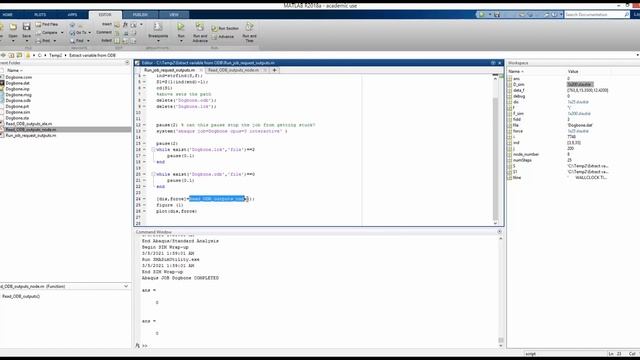640x360 pixels.
Task: Click the help question mark icon
Action: (554, 15)
